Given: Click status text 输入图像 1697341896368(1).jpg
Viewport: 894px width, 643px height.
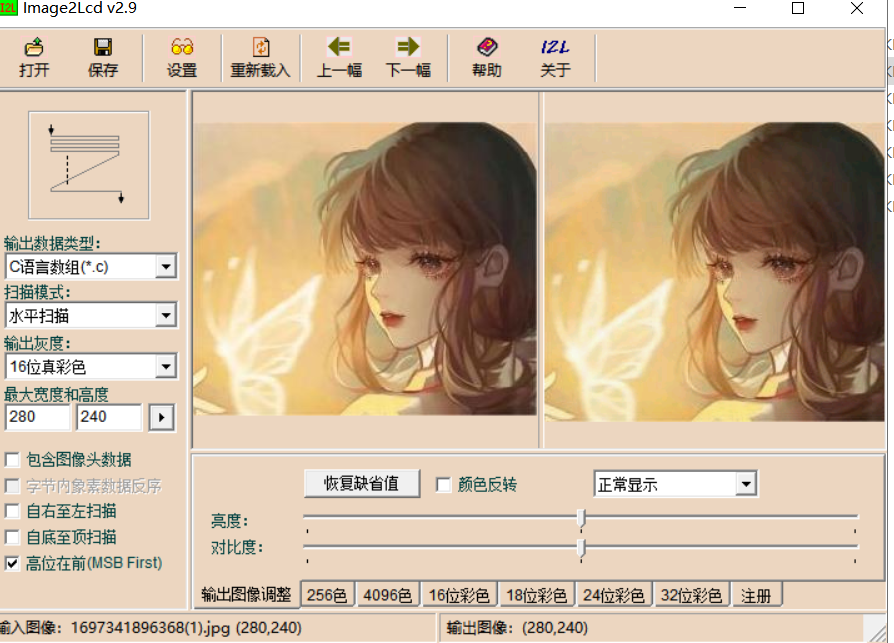Looking at the screenshot, I should point(151,628).
